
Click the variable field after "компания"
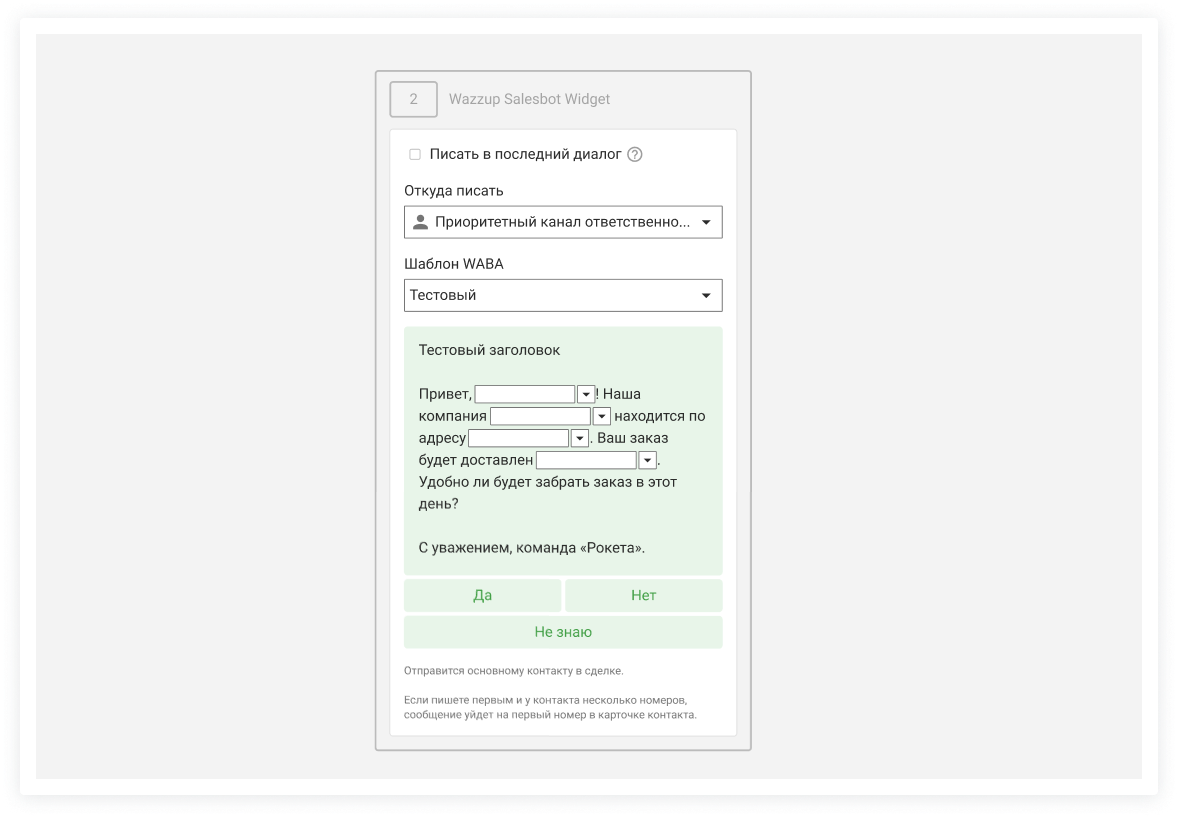pos(540,416)
